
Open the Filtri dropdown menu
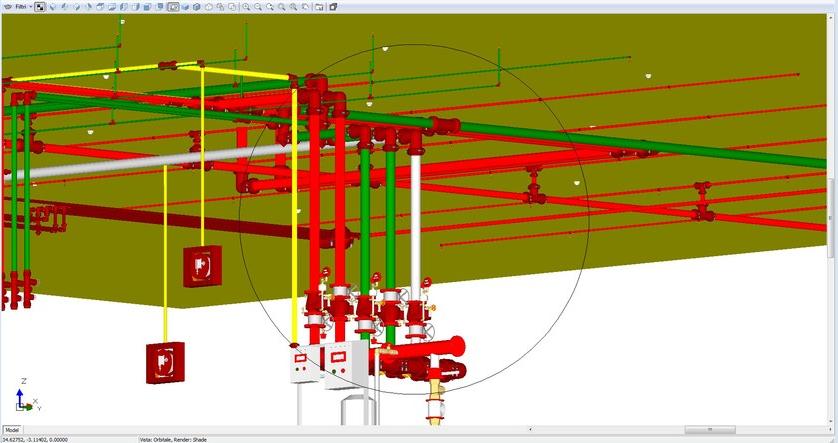pos(22,6)
